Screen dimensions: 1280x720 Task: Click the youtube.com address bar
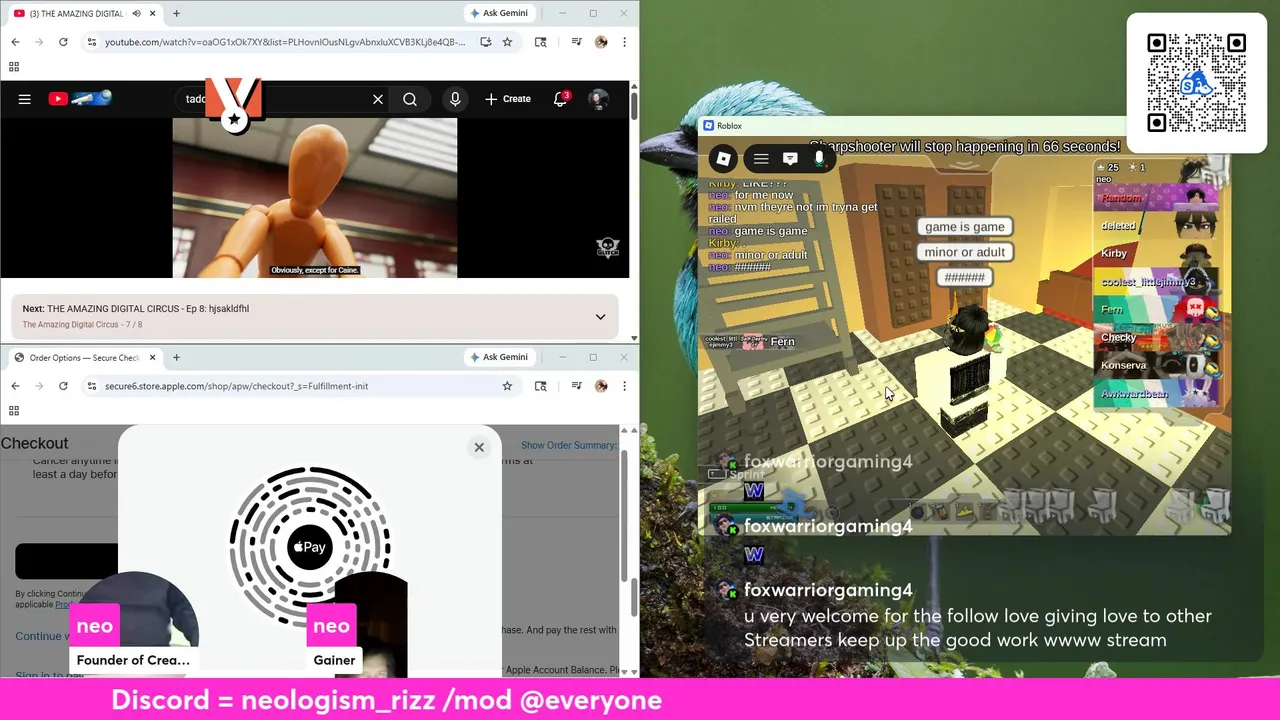click(x=285, y=42)
